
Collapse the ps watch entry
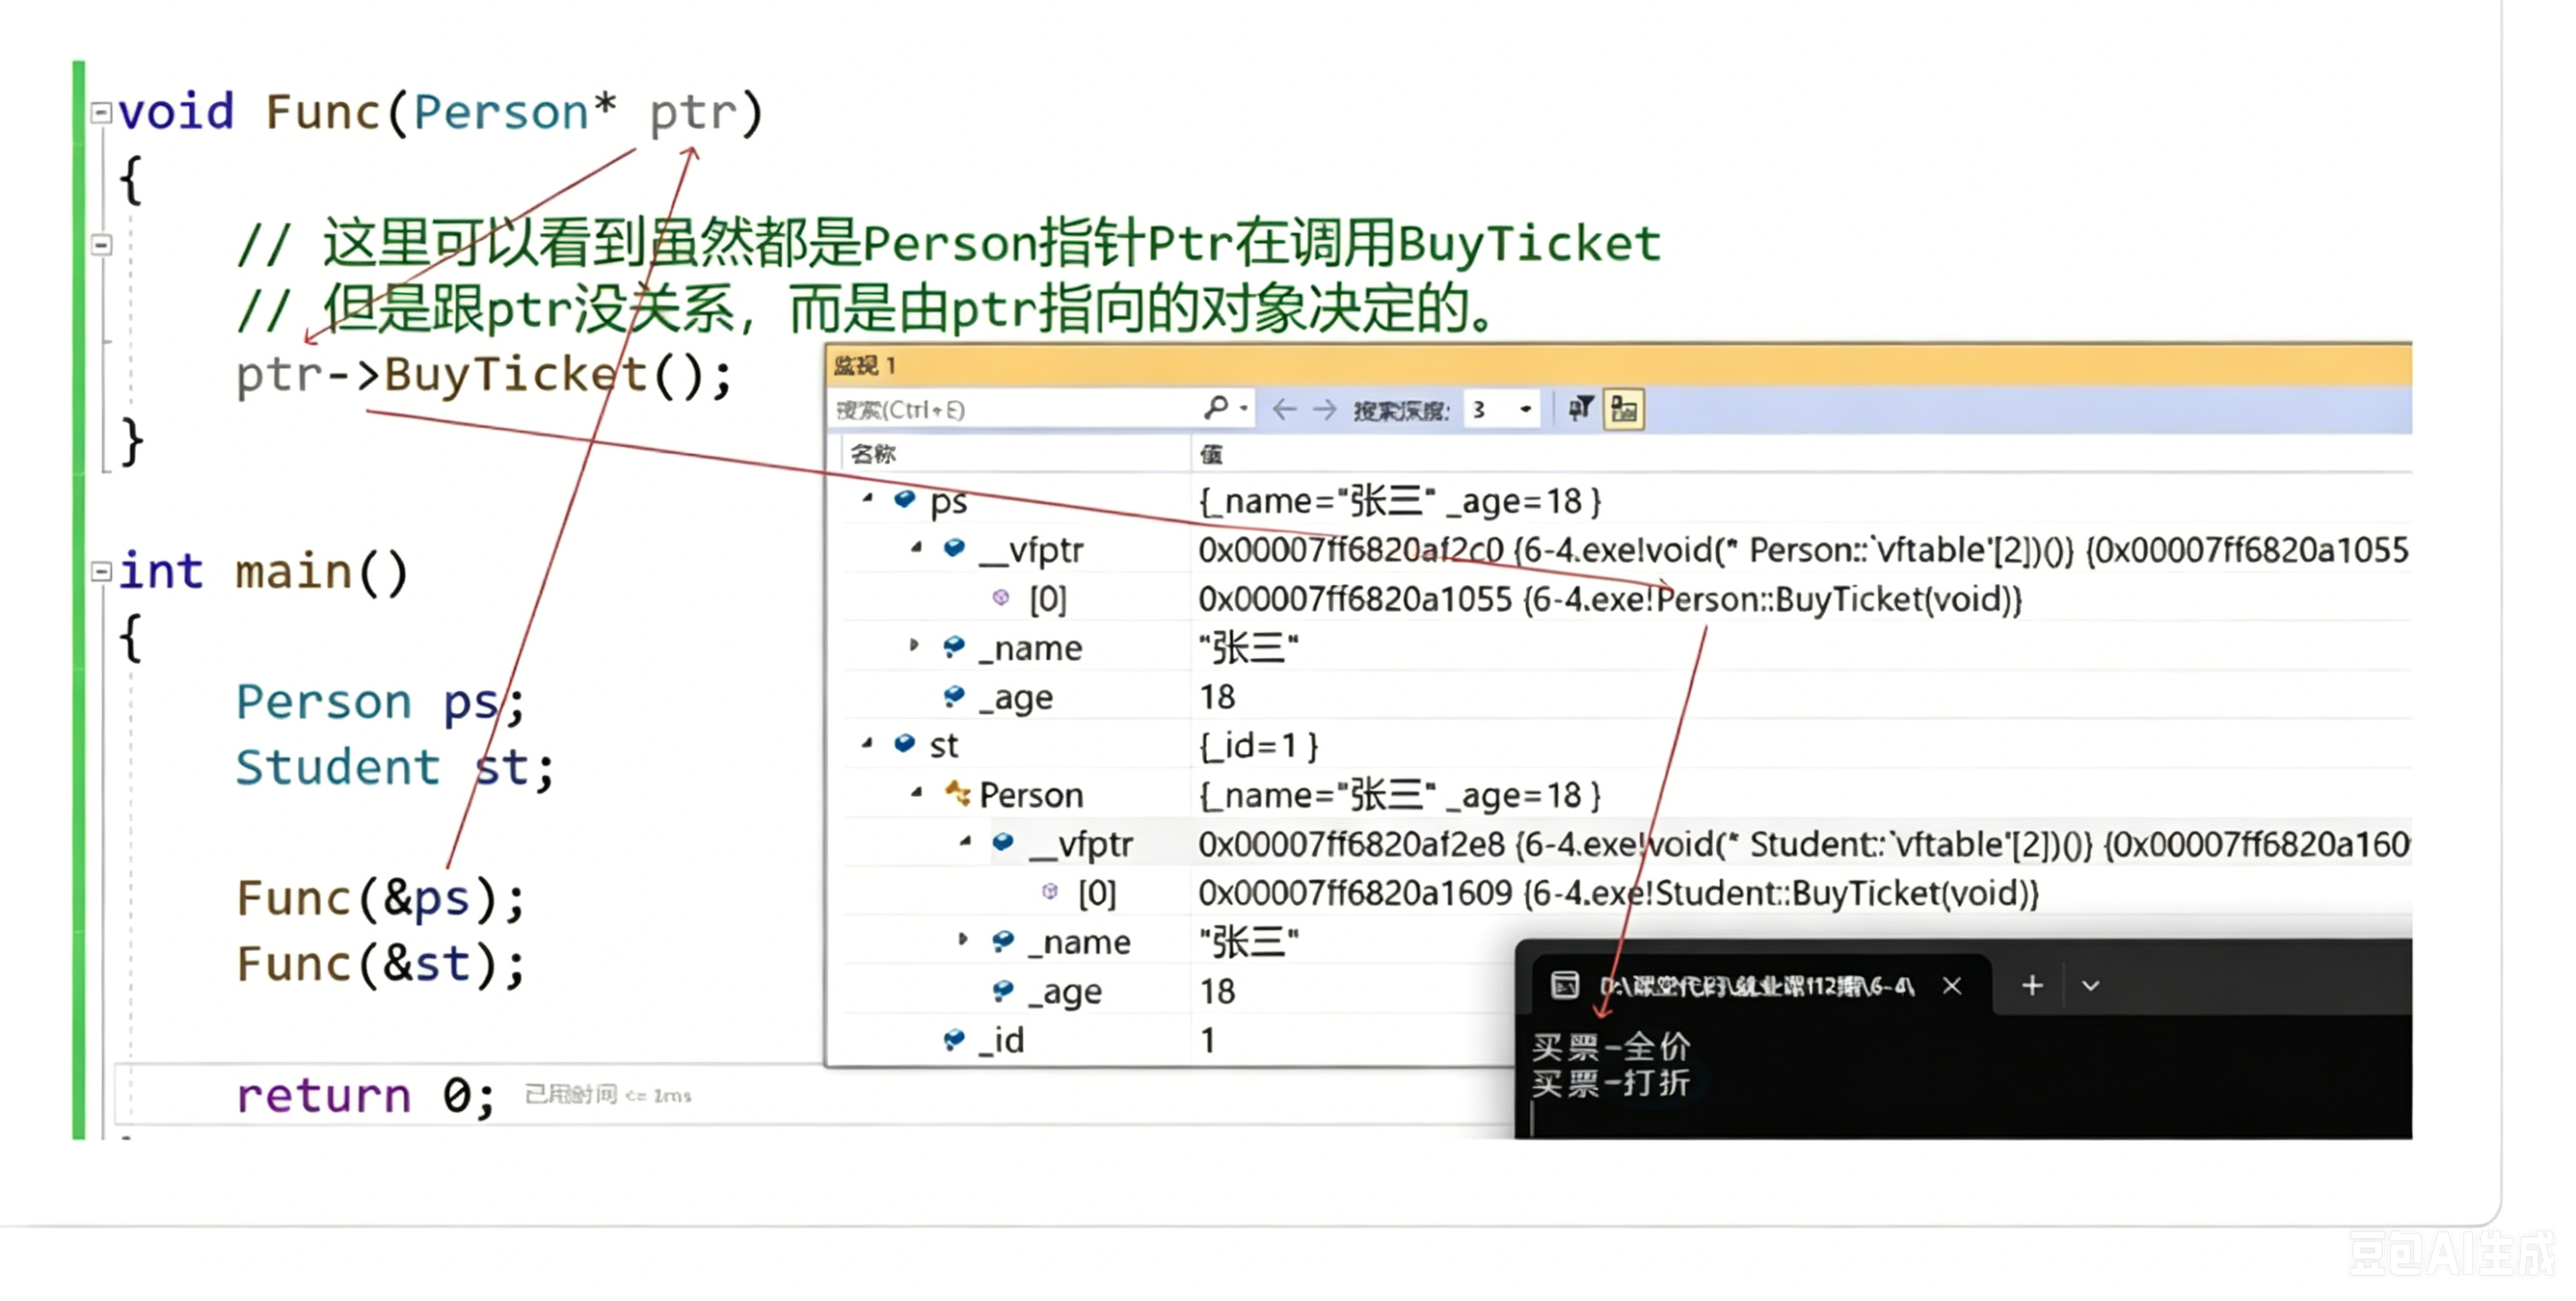pos(867,498)
